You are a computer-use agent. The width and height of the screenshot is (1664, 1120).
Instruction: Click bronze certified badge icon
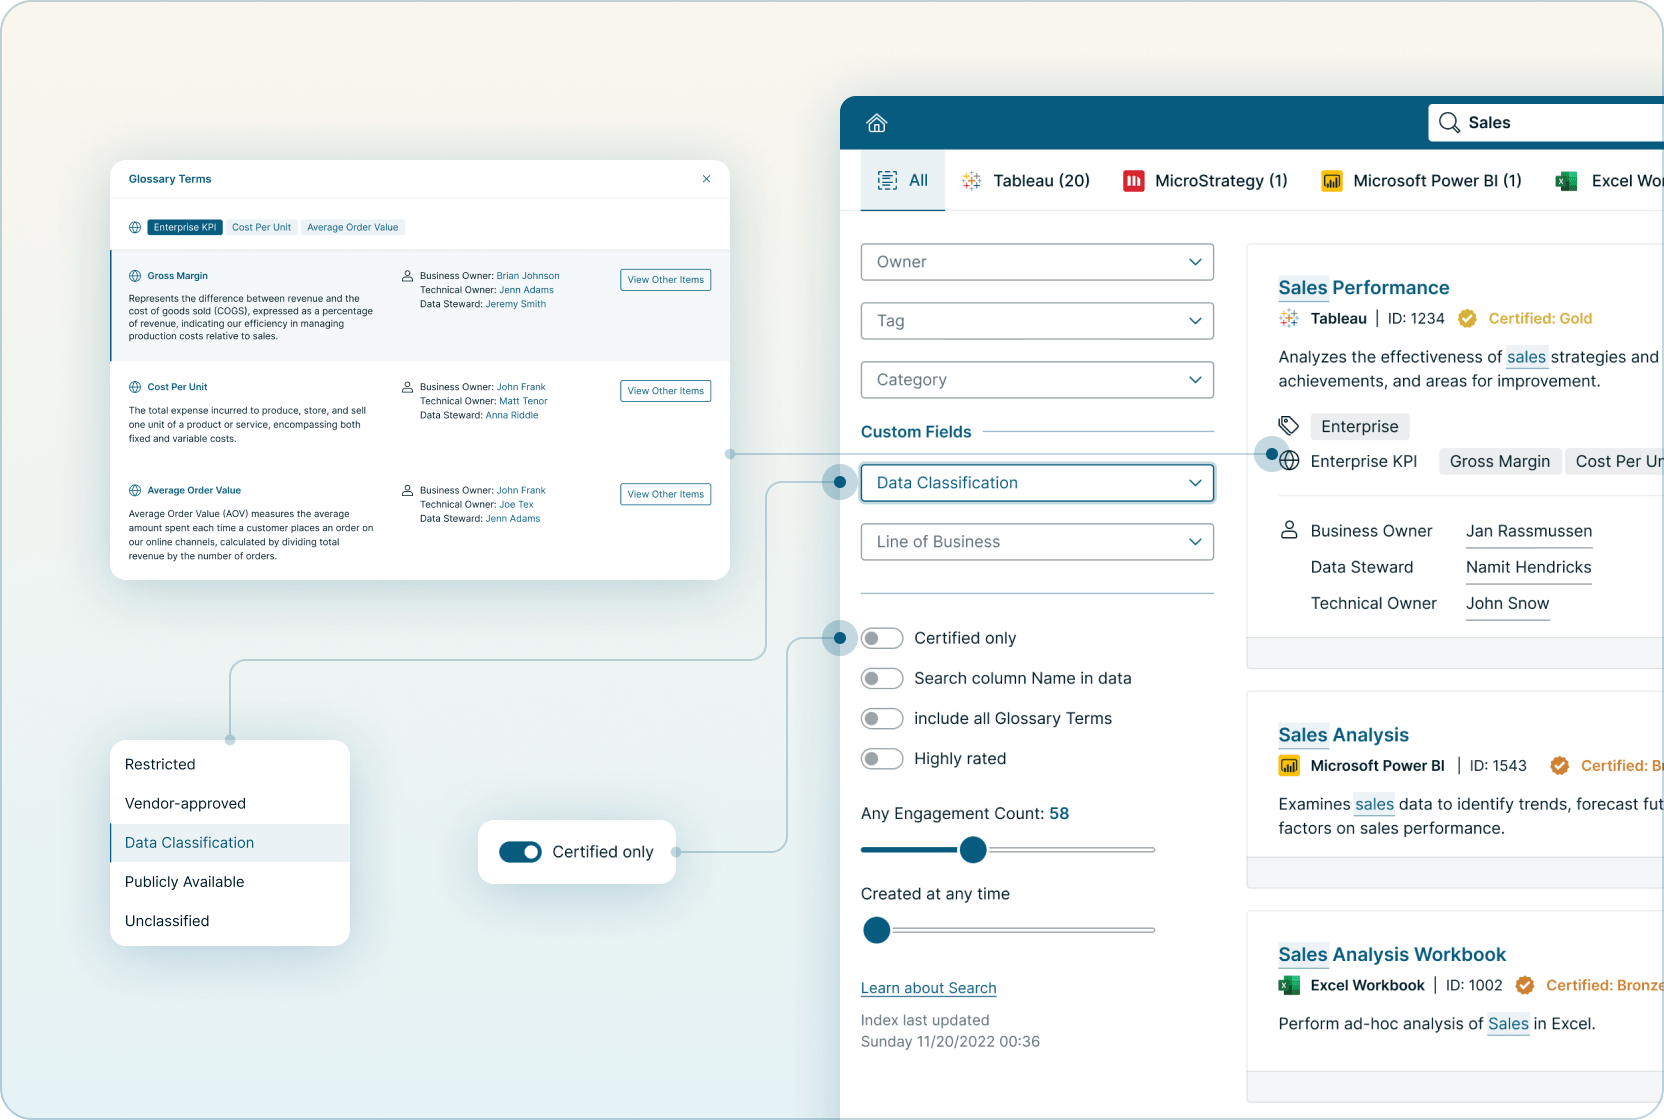(x=1524, y=986)
